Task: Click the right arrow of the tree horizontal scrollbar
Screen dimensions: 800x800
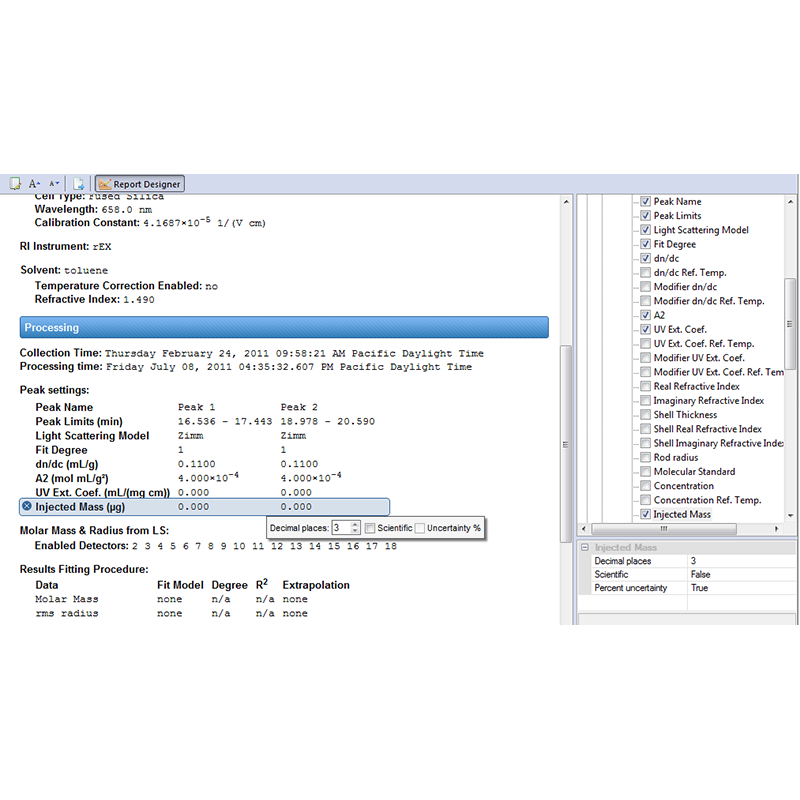Action: click(x=777, y=529)
